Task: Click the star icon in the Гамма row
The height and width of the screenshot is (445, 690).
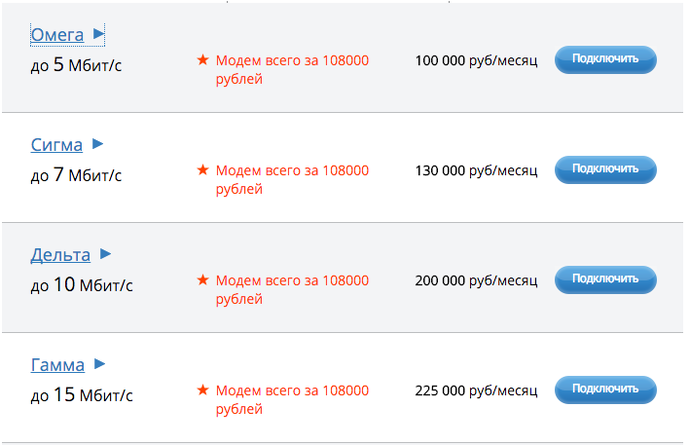Action: point(203,391)
